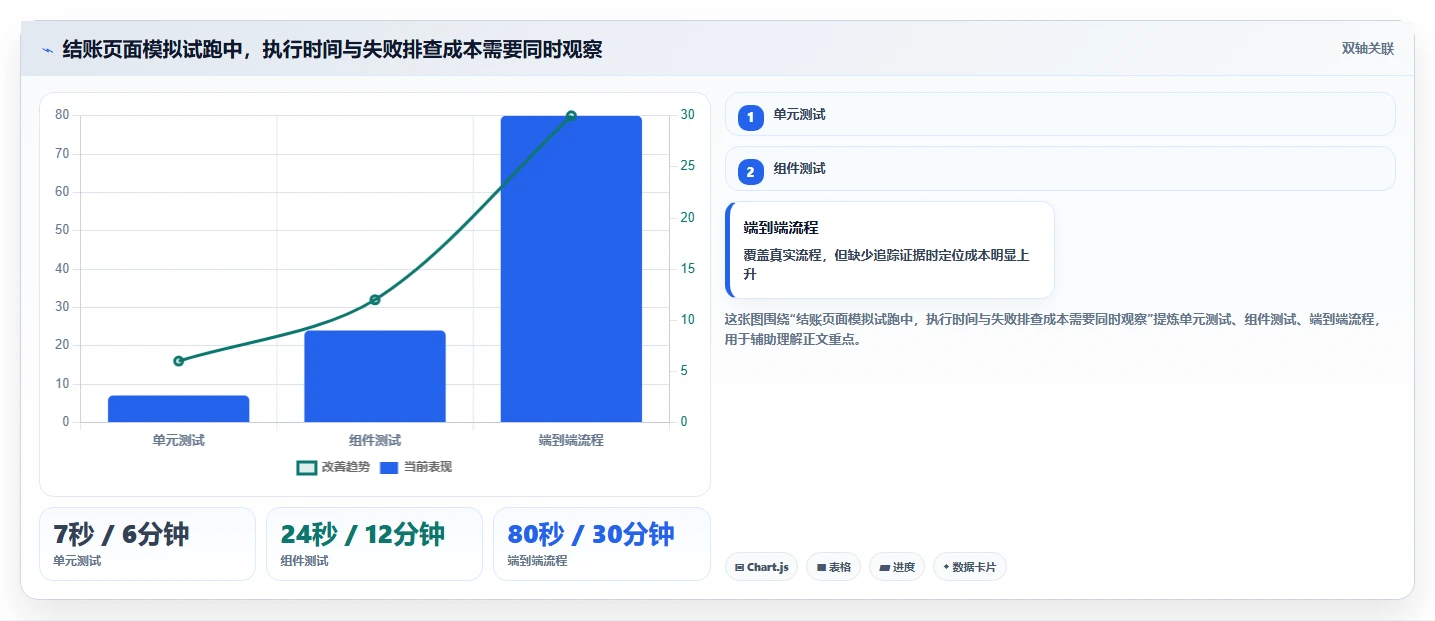Toggle 当前表现 legend item in the chart
Image resolution: width=1435 pixels, height=621 pixels.
pos(416,467)
